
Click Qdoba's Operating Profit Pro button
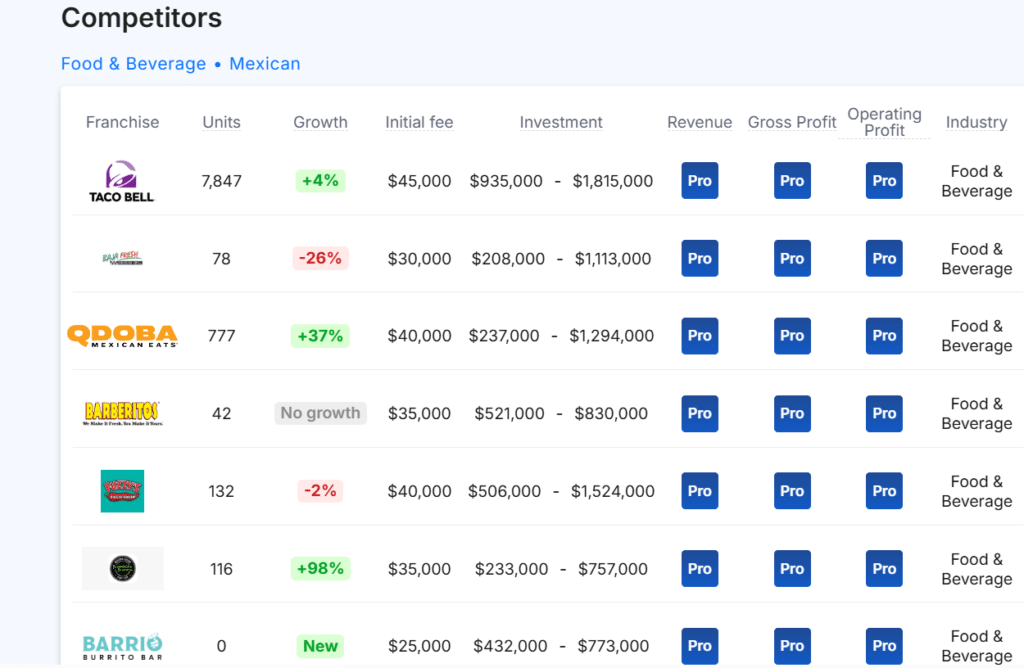(884, 336)
